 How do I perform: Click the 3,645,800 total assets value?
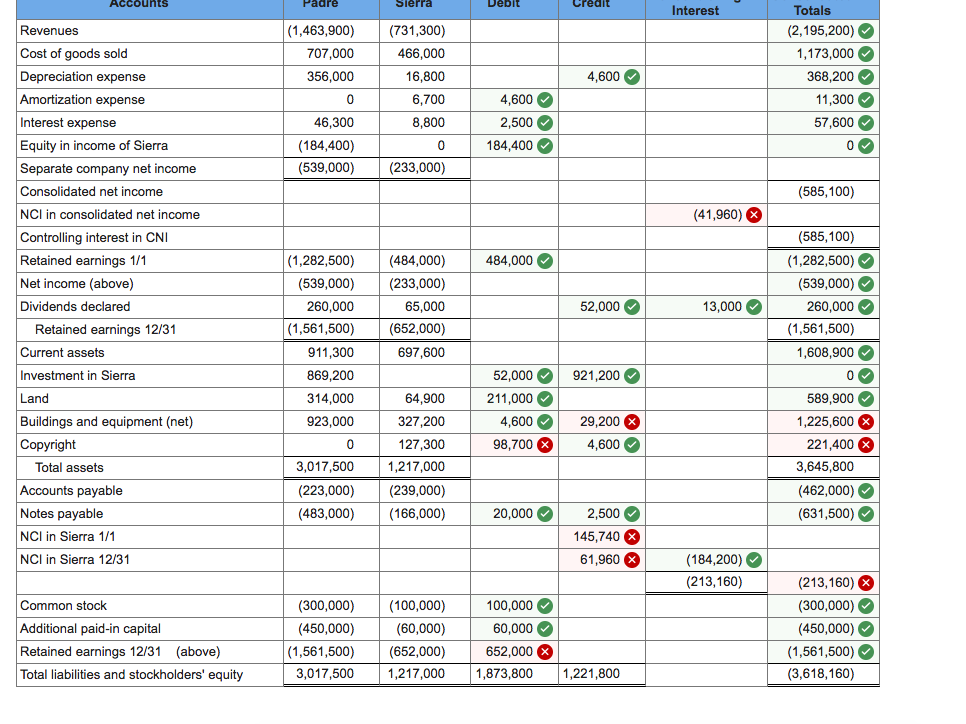tap(825, 467)
